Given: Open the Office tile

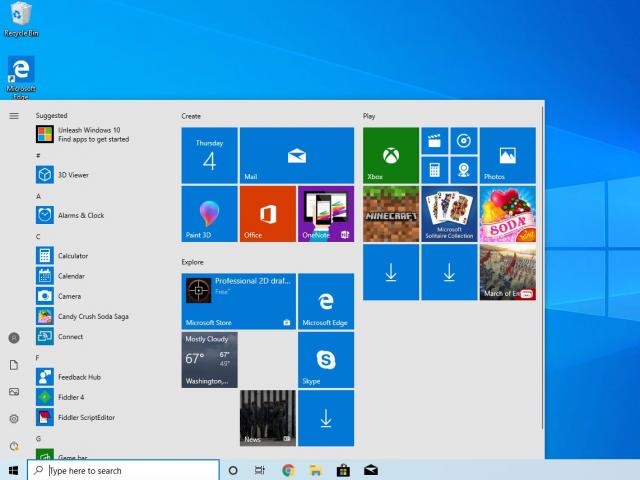Looking at the screenshot, I should (267, 214).
